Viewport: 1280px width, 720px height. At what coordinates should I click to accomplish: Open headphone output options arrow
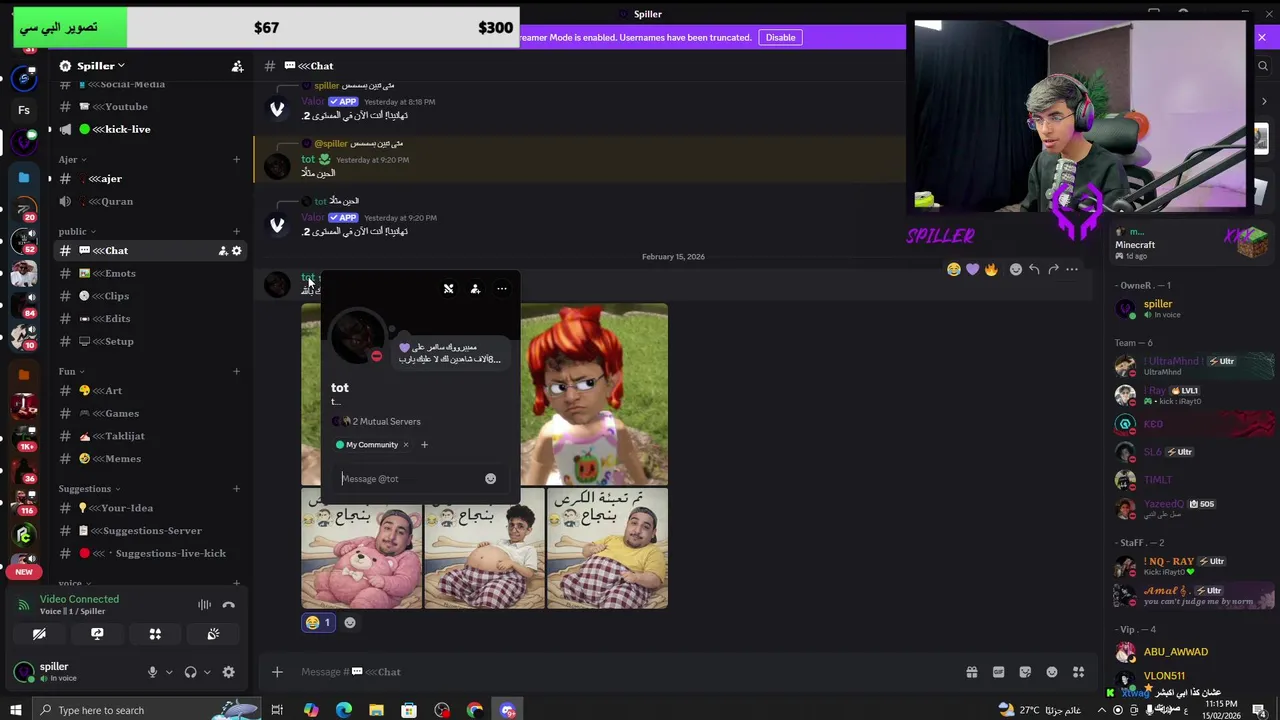point(207,672)
